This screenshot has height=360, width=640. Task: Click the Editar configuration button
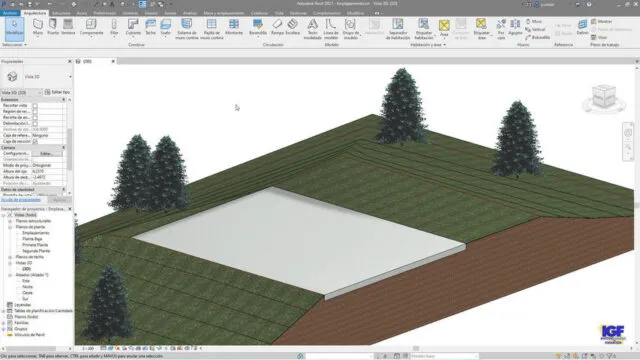coord(47,153)
